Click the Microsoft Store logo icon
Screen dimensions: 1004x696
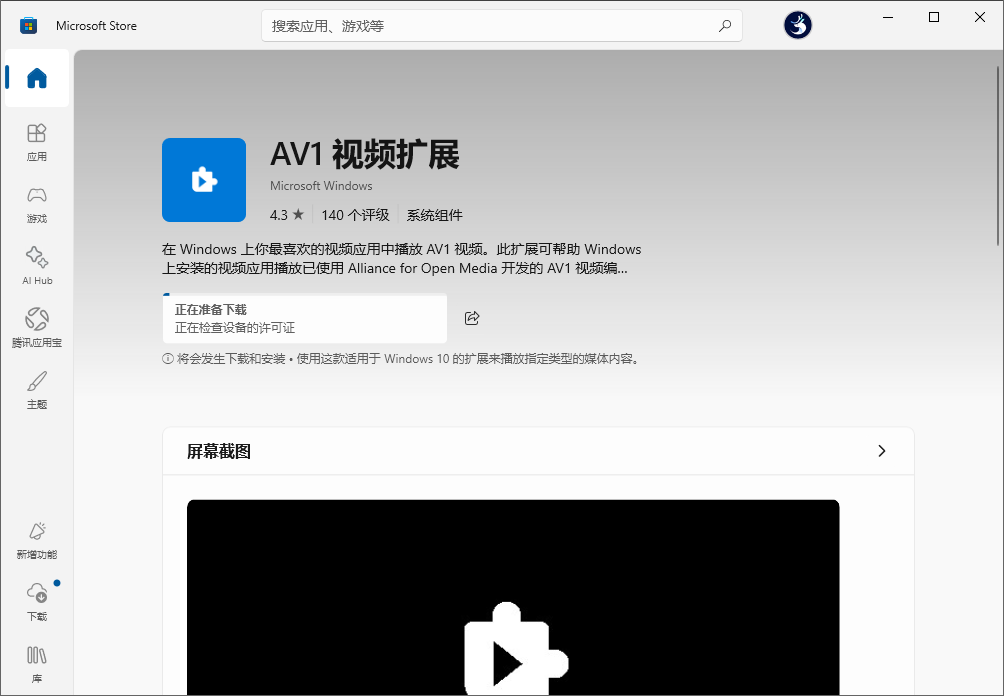[x=28, y=26]
